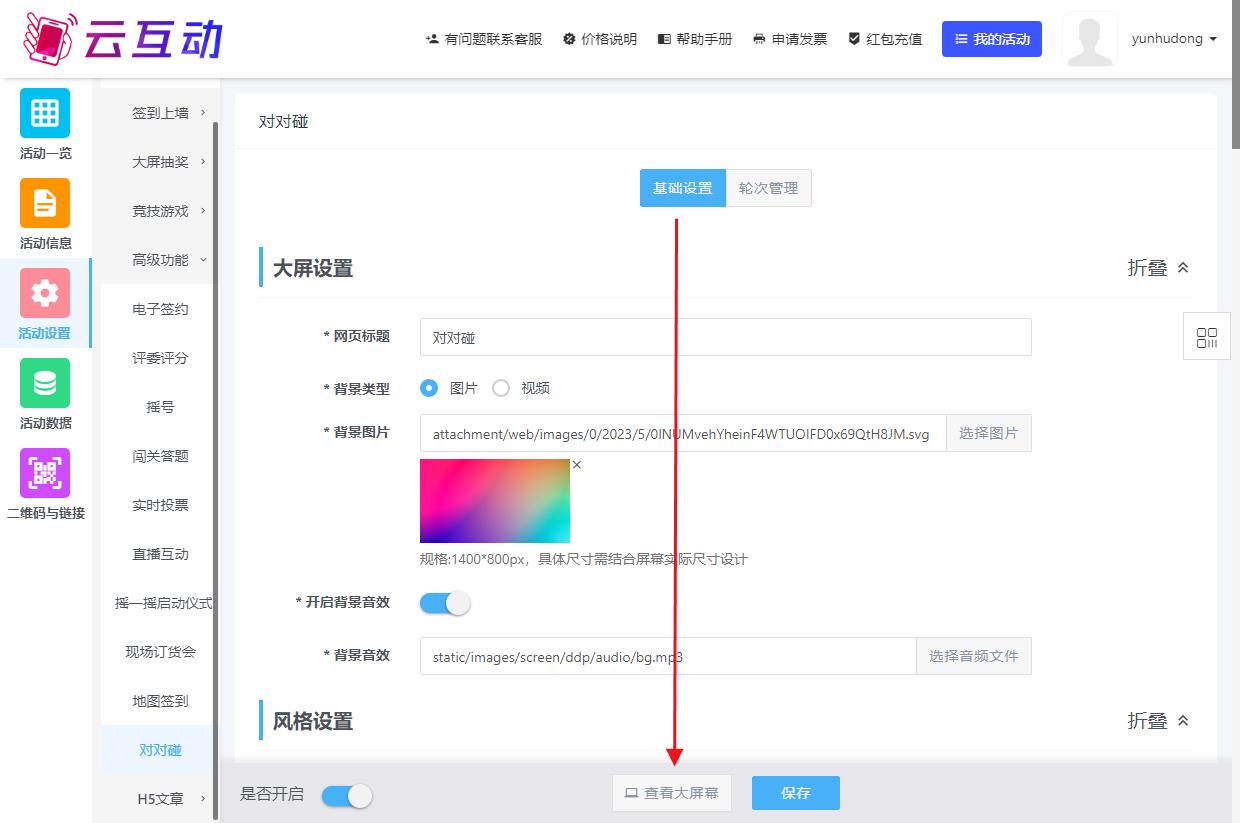Select the 活动设置 gear icon
The image size is (1240, 823).
click(45, 293)
